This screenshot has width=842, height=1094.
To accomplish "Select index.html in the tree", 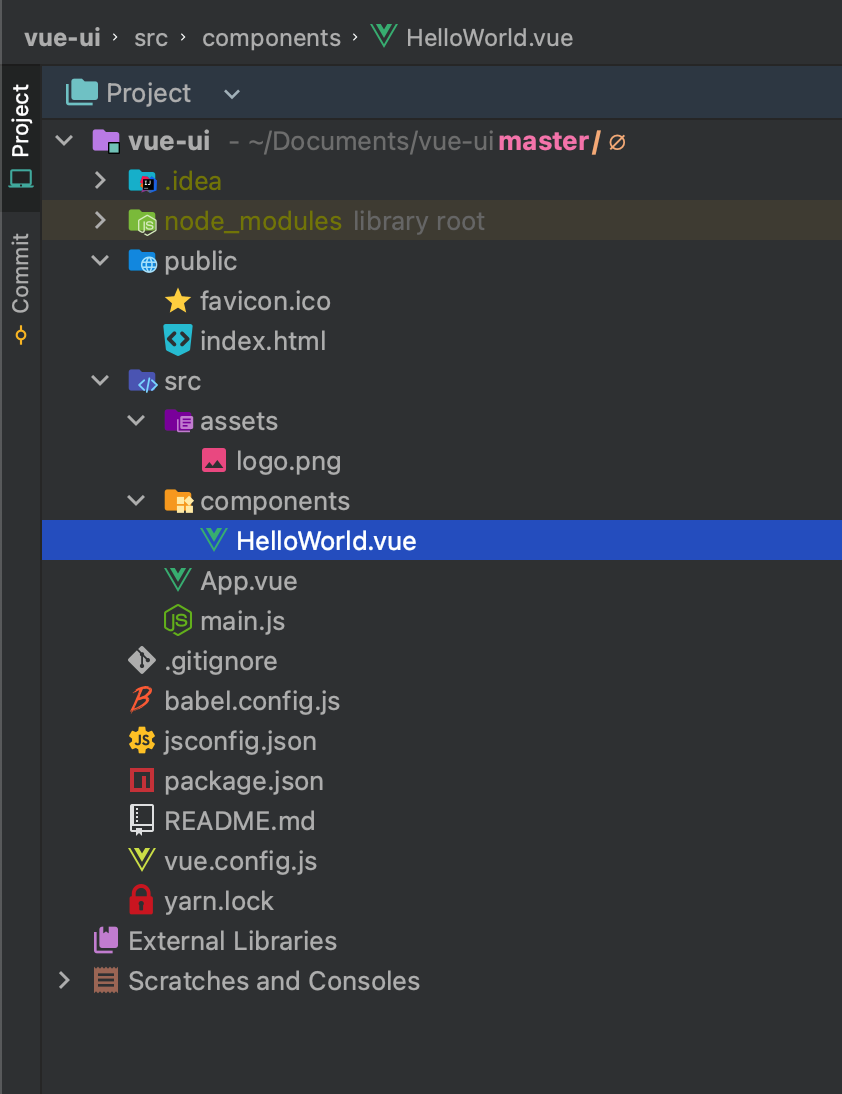I will coord(263,341).
